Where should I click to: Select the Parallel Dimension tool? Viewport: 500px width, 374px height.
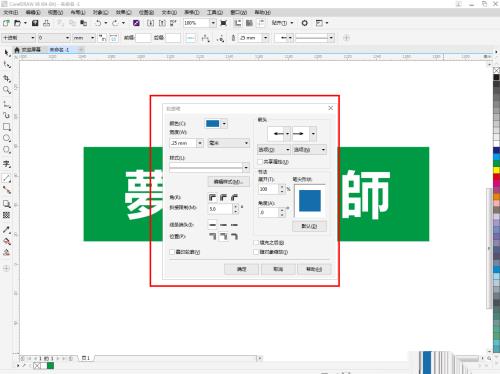coord(7,178)
